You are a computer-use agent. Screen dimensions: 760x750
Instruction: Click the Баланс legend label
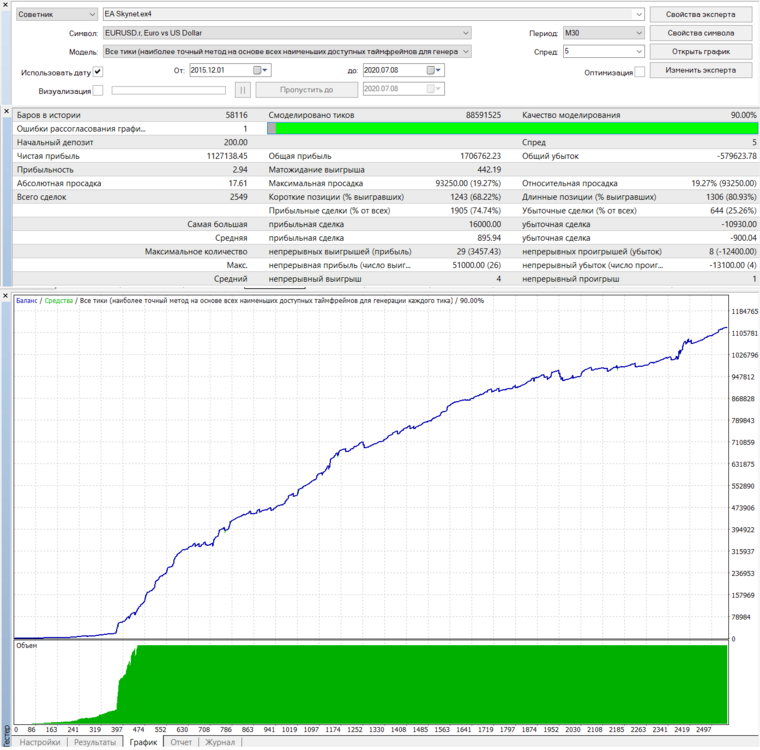click(x=27, y=301)
